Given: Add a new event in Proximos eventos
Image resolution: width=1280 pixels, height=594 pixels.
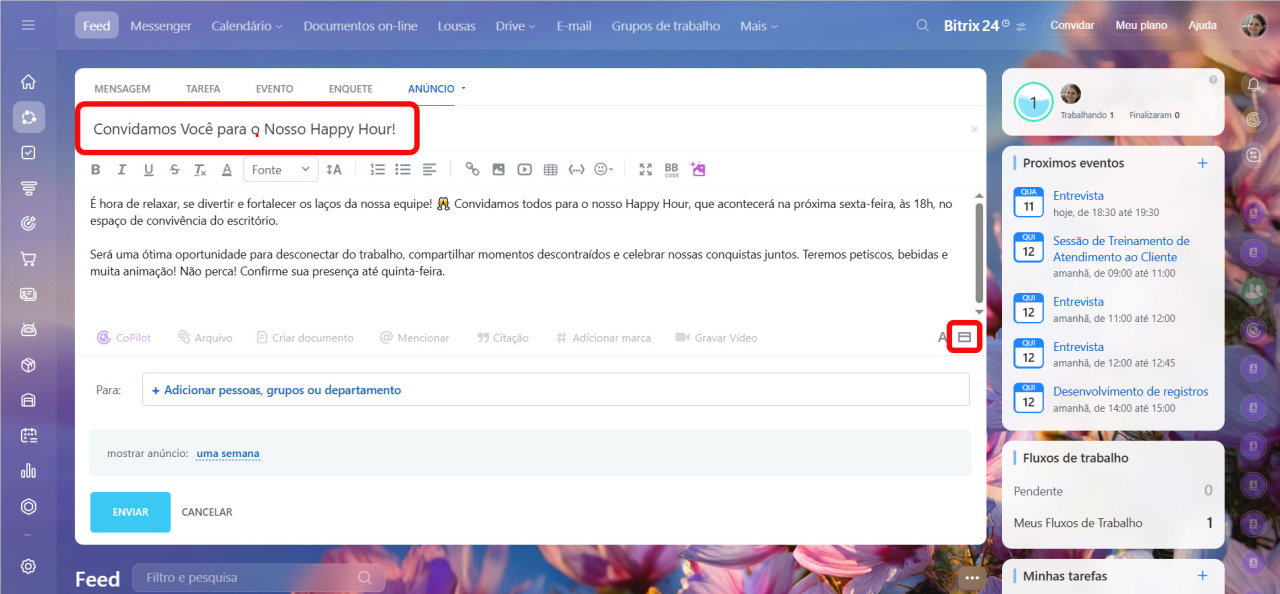Looking at the screenshot, I should point(1202,163).
